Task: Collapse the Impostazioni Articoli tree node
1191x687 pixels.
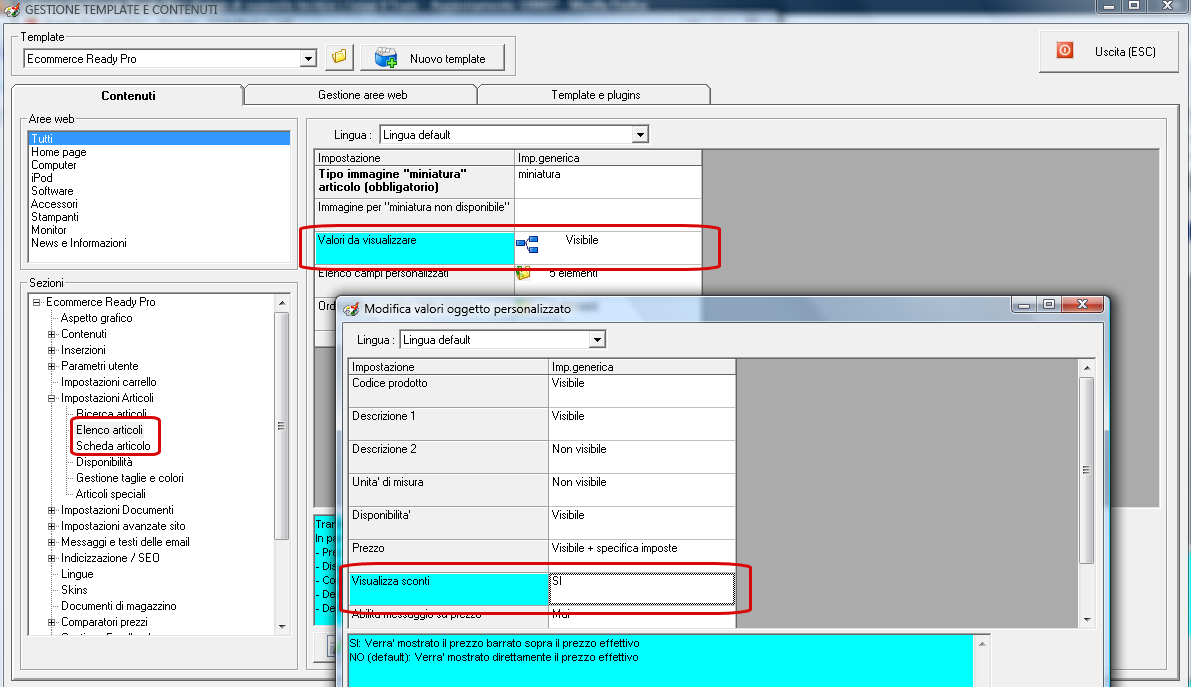Action: (52, 397)
